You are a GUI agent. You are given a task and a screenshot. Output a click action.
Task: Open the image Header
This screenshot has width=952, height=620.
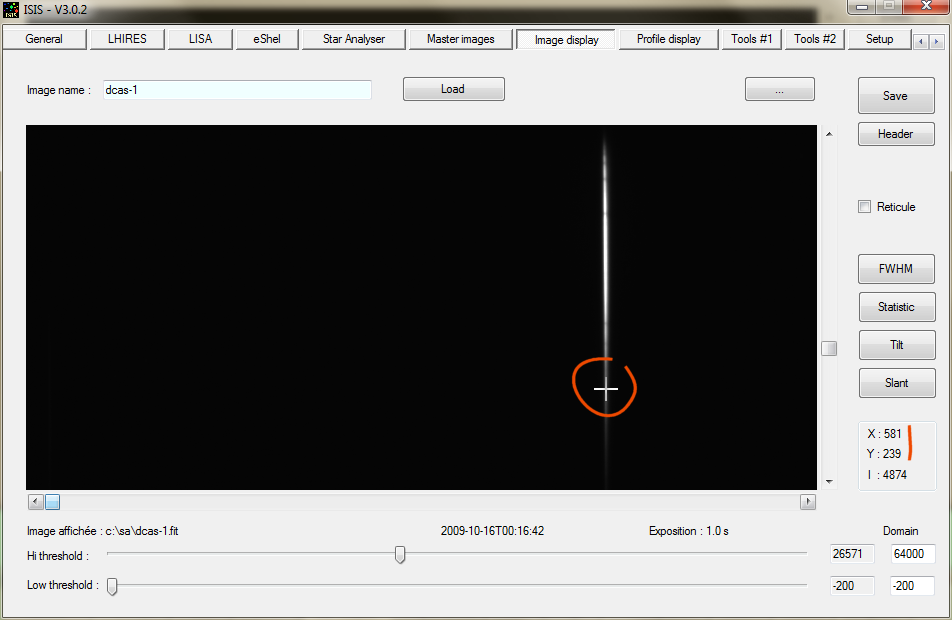click(895, 134)
